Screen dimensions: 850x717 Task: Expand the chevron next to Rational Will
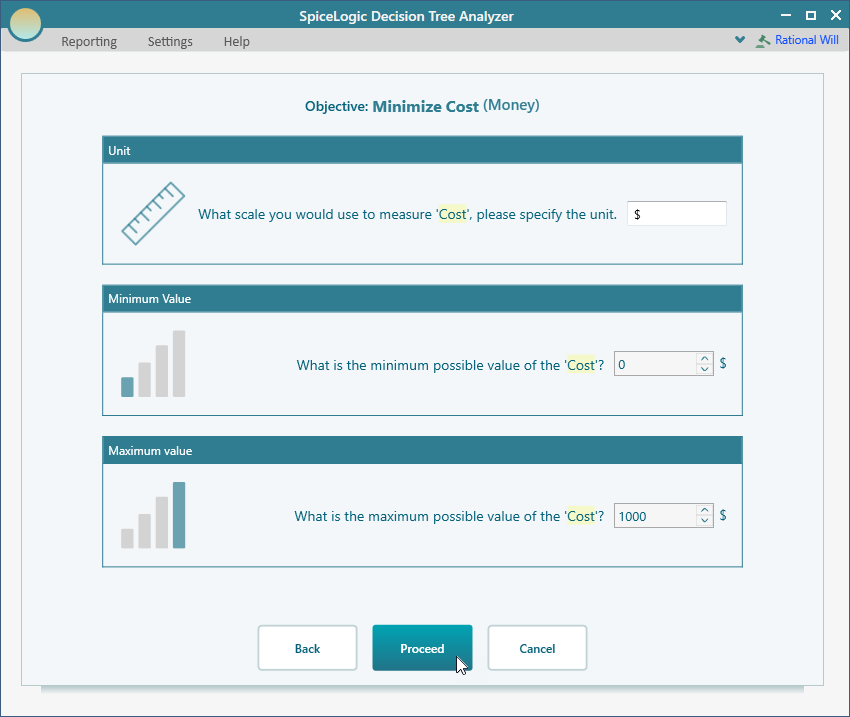coord(740,41)
